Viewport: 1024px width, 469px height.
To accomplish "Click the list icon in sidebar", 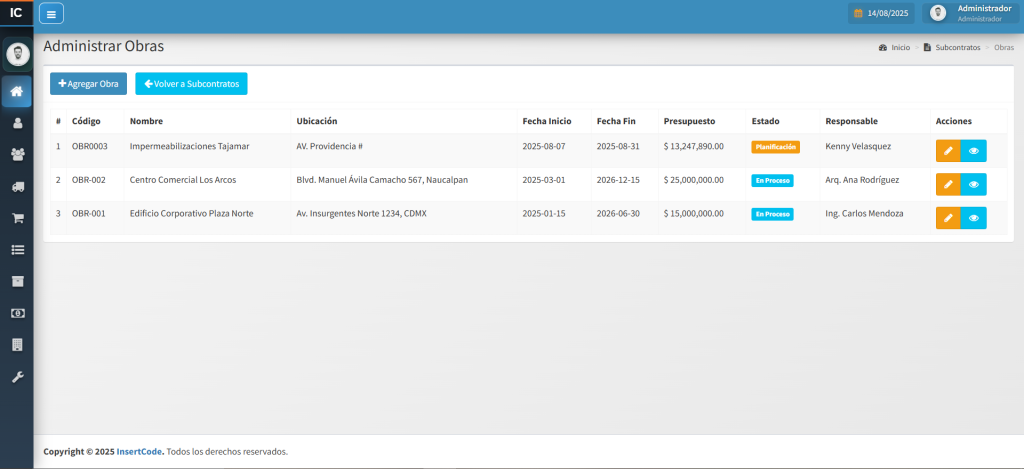I will pyautogui.click(x=17, y=249).
